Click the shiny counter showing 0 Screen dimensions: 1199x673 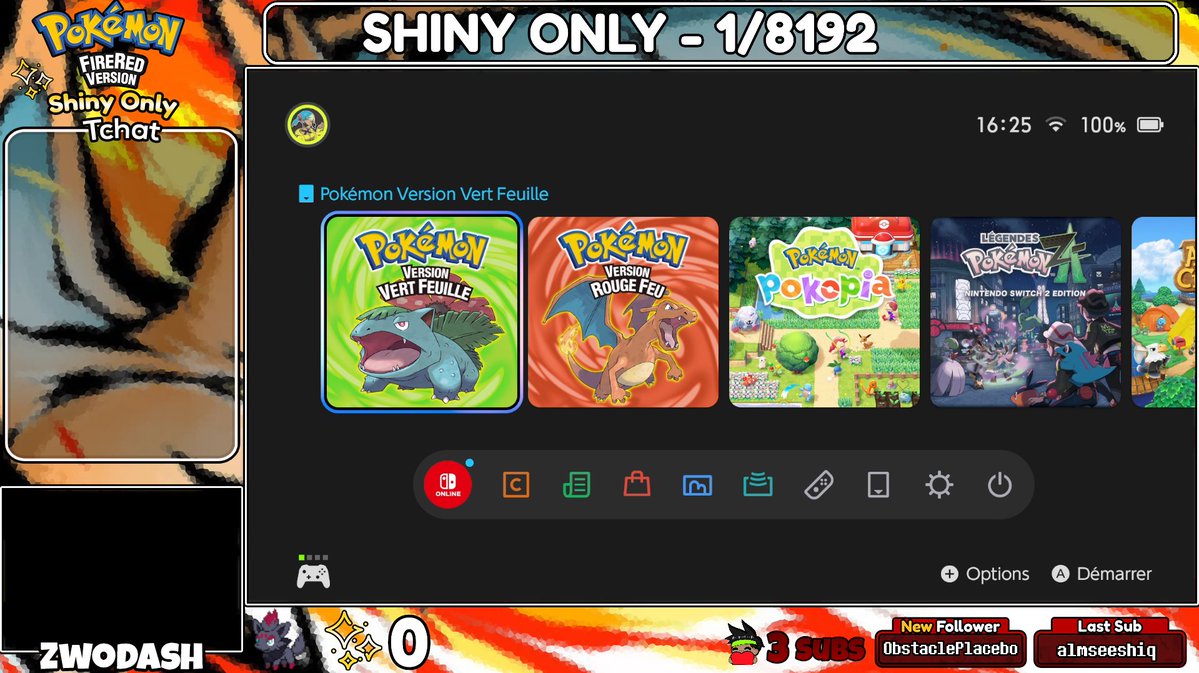[x=408, y=643]
